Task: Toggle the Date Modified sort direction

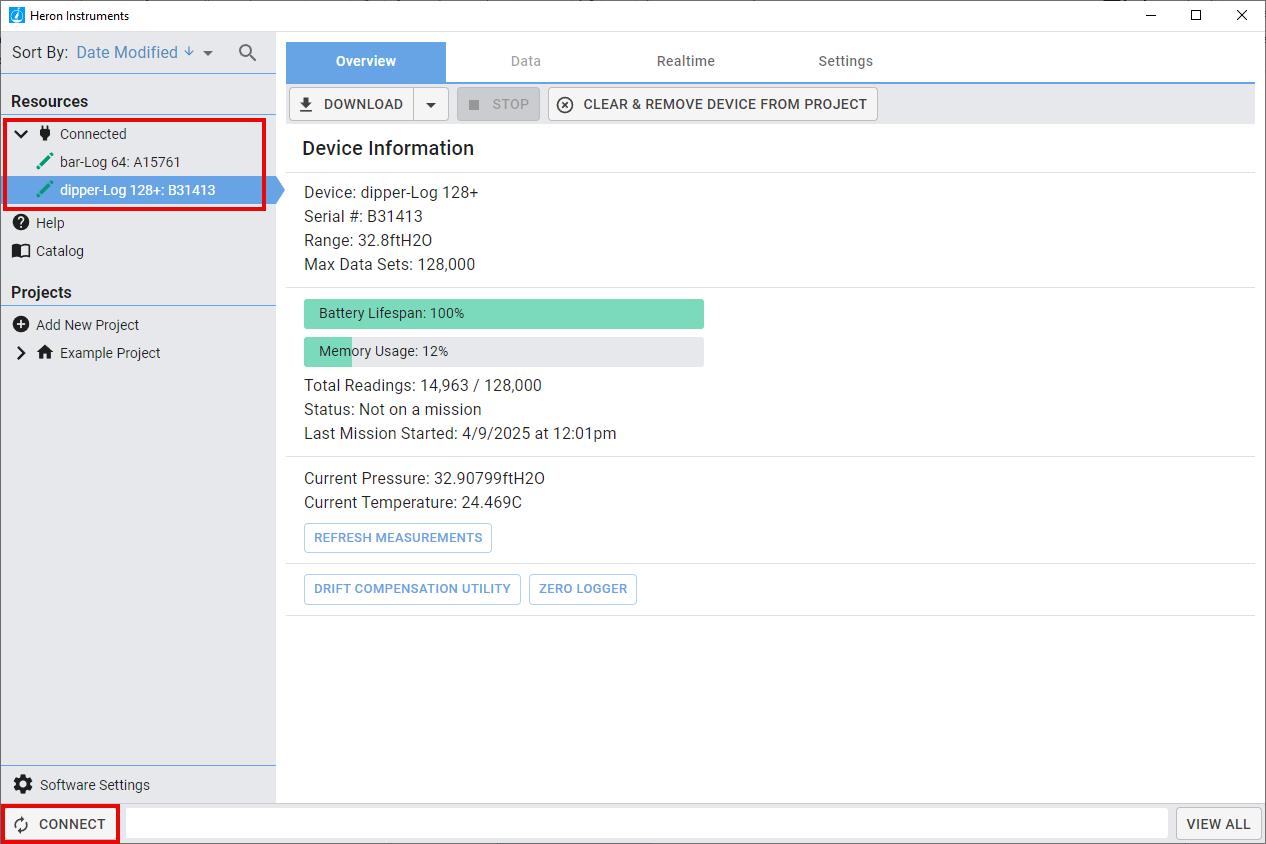Action: click(x=189, y=51)
